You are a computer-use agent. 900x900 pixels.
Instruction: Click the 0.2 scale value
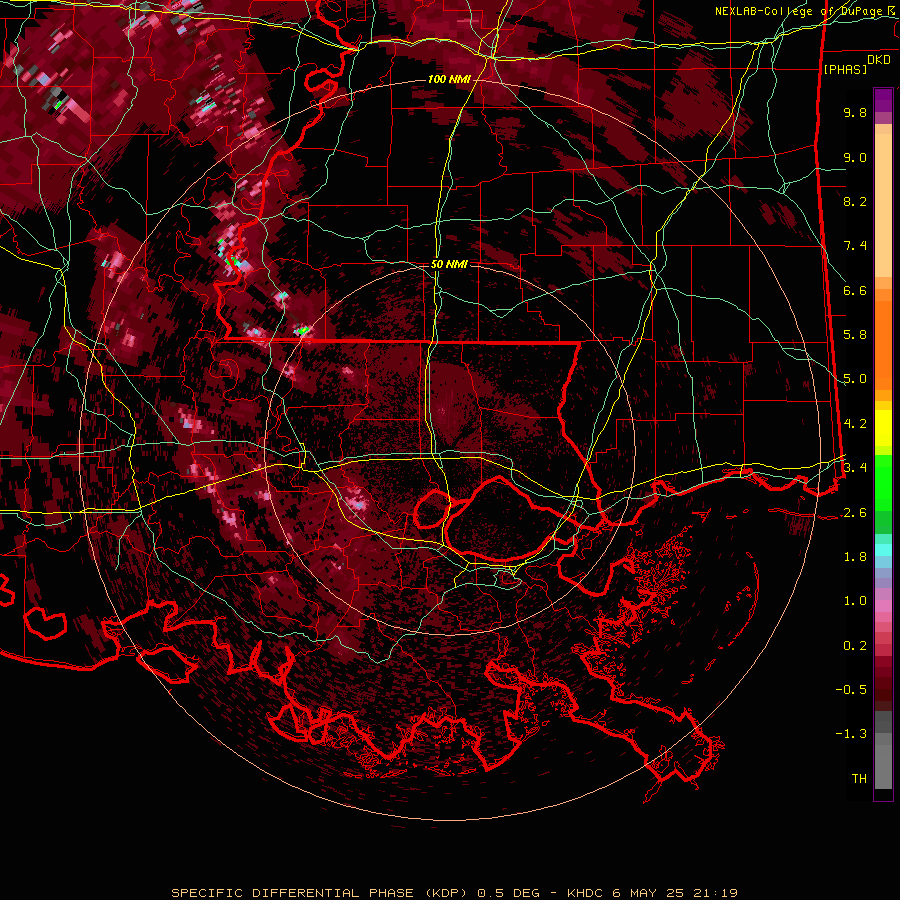[x=855, y=646]
